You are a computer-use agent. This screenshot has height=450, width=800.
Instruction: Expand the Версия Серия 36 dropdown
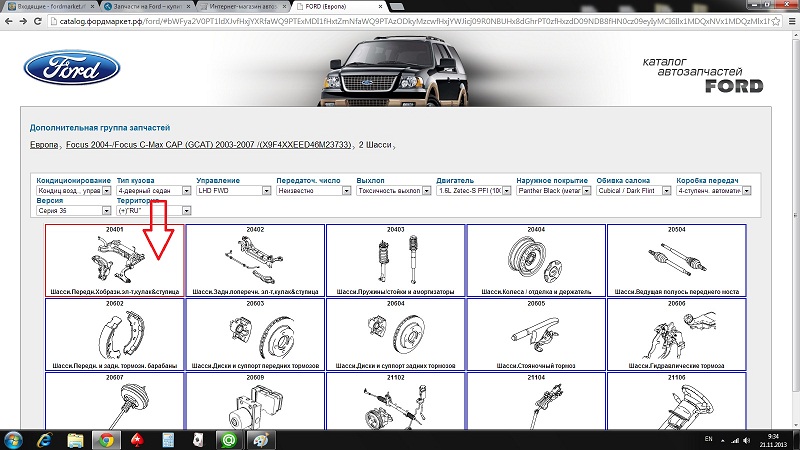tap(73, 210)
